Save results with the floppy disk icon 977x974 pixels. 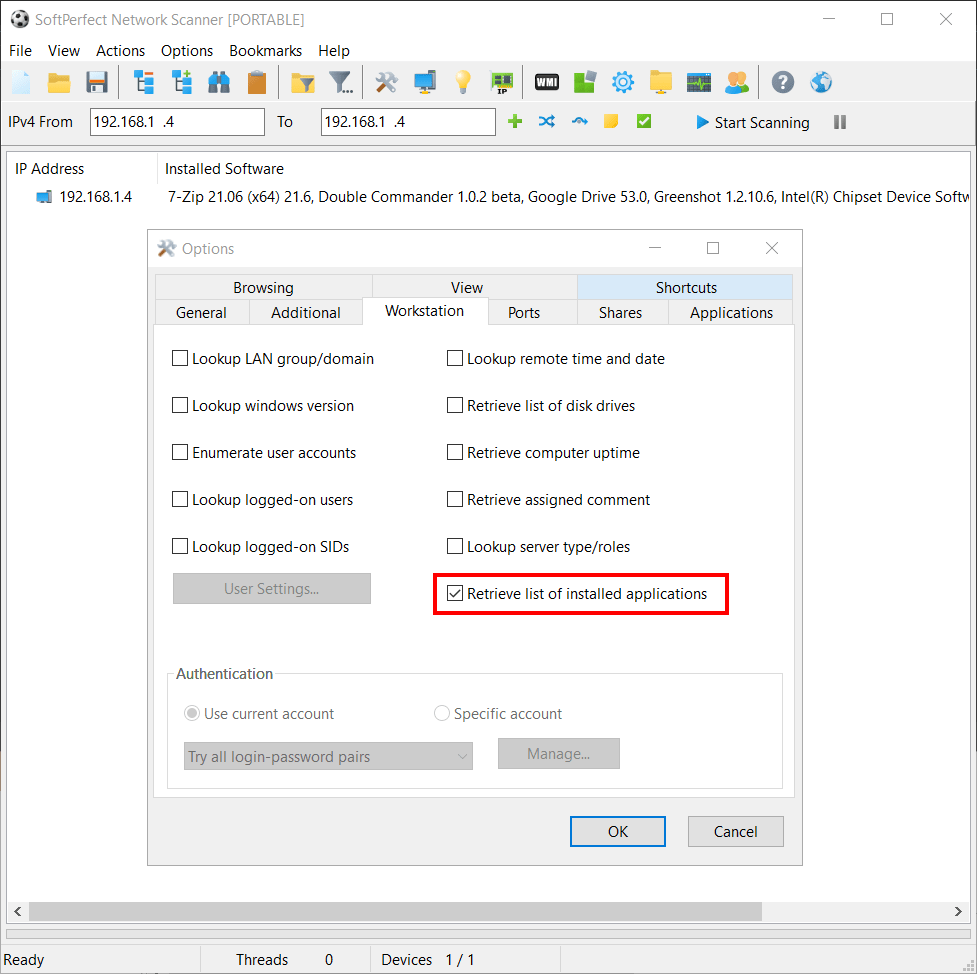97,82
